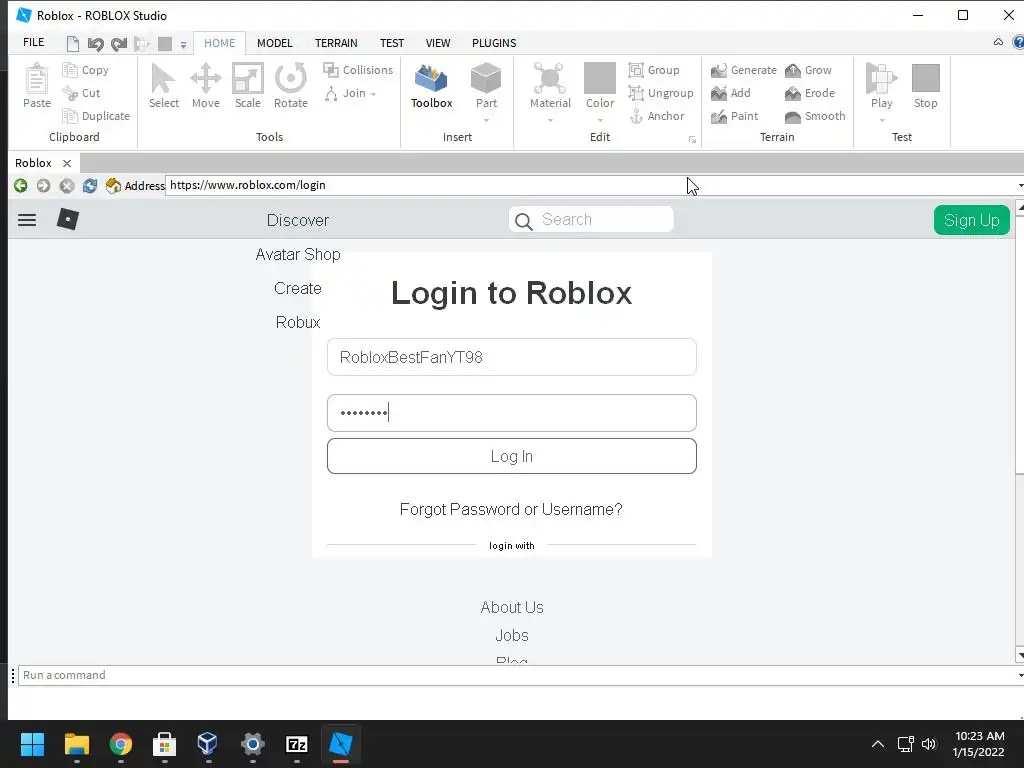1024x768 pixels.
Task: Open the Color swatch picker
Action: coord(600,78)
